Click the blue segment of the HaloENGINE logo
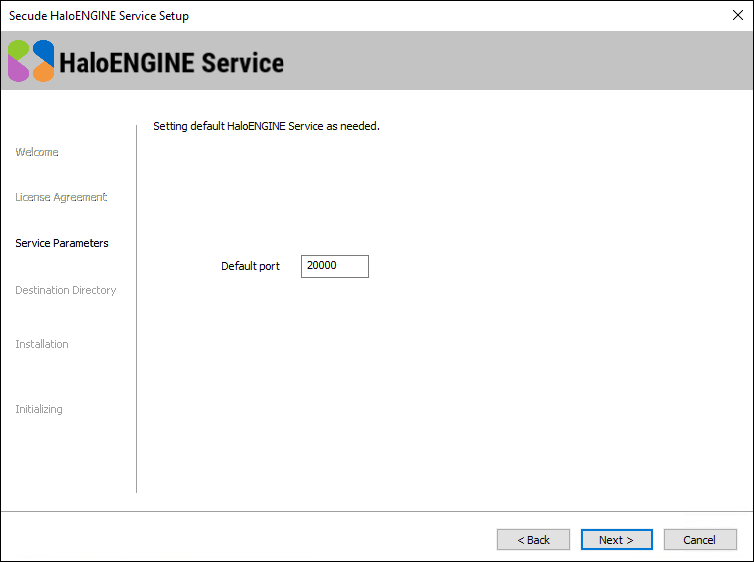Viewport: 754px width, 562px height. 44,50
